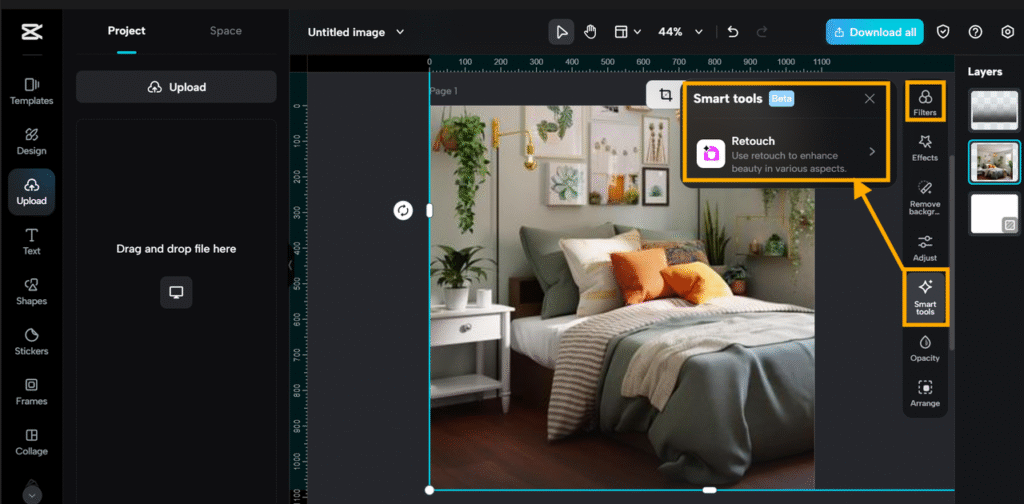This screenshot has height=504, width=1024.
Task: Expand the layout options dropdown
Action: (627, 32)
